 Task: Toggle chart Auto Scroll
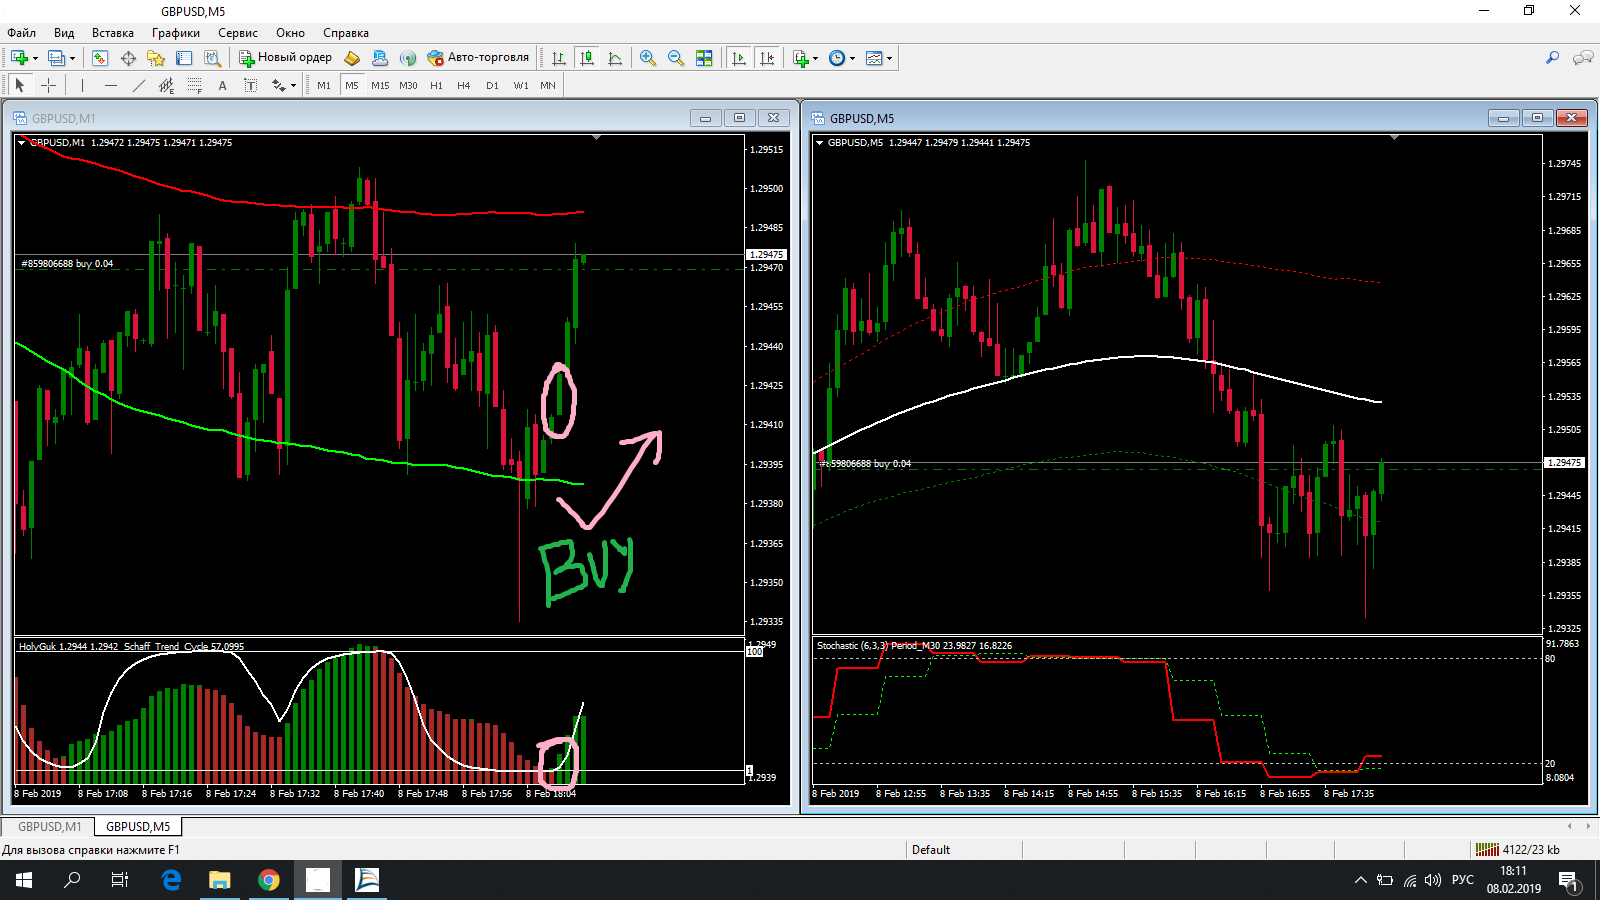739,58
